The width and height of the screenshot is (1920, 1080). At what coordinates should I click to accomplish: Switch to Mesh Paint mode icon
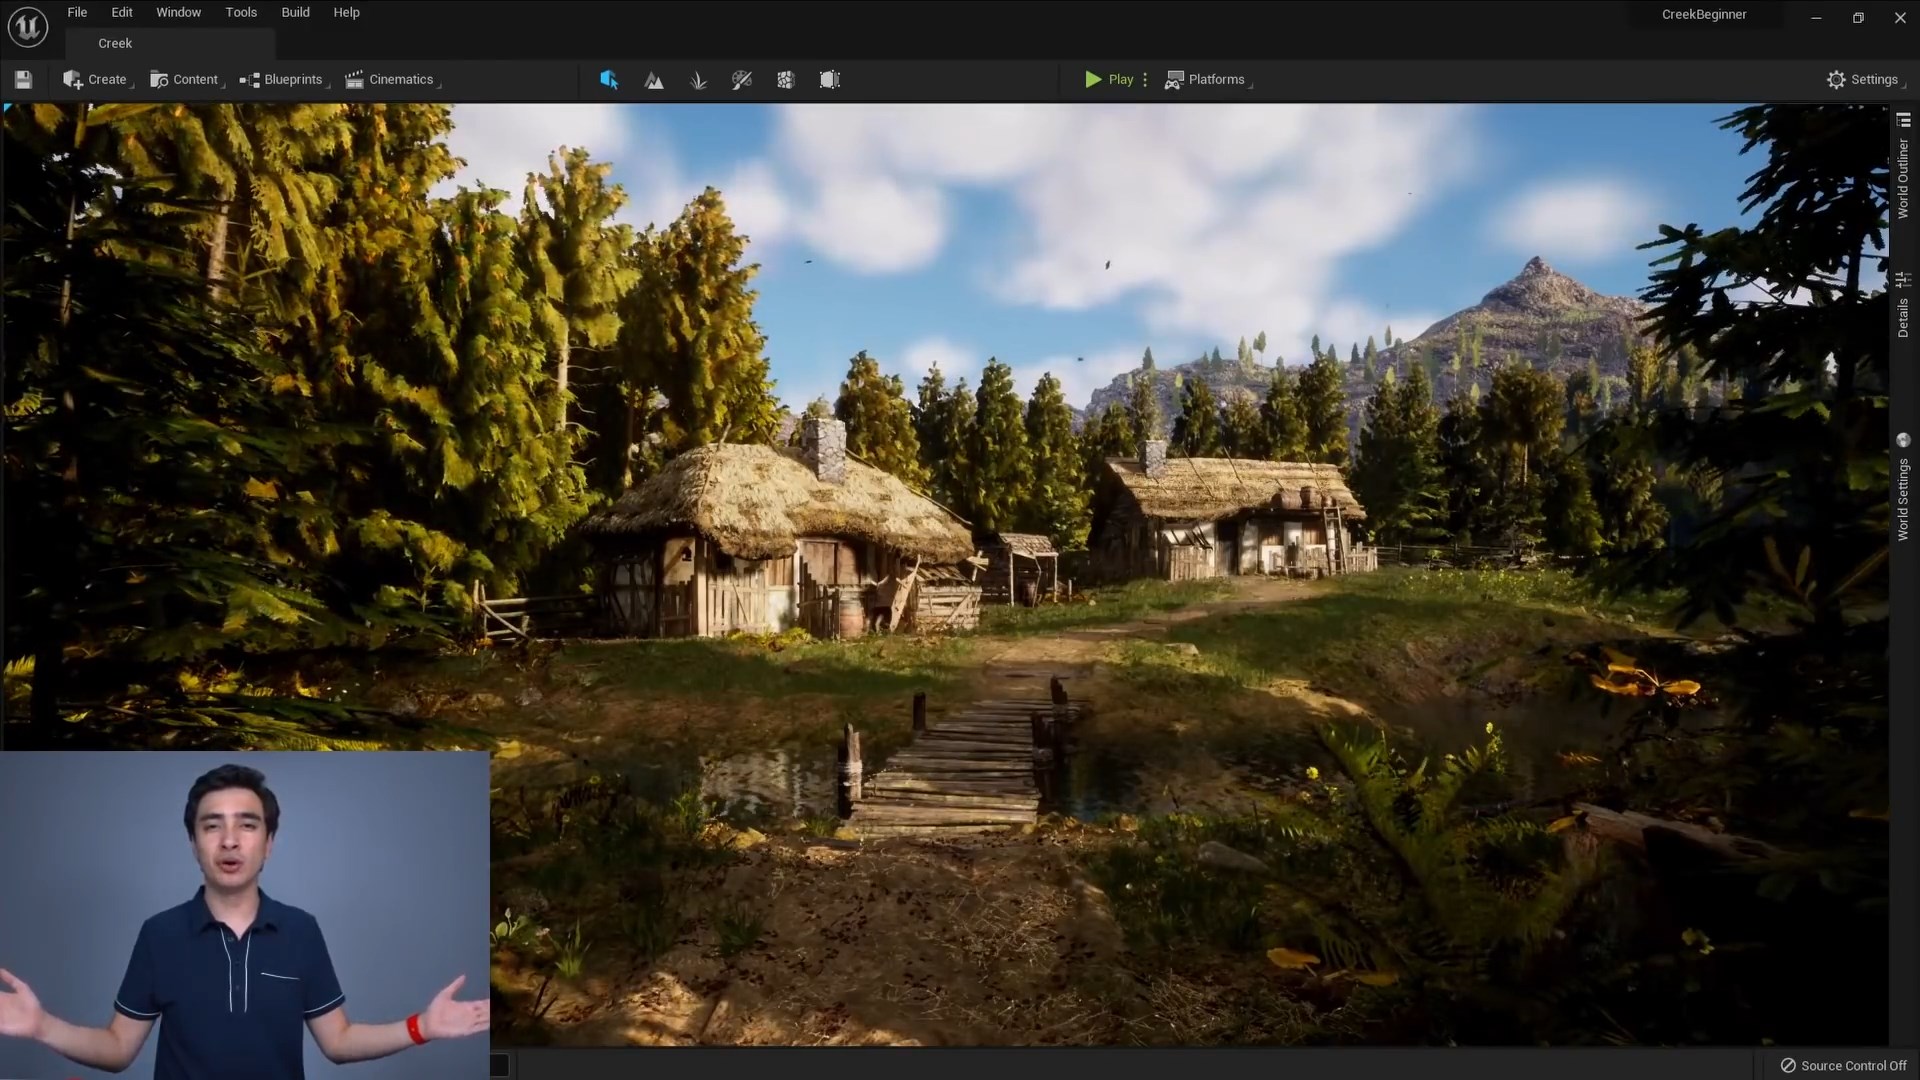(x=742, y=80)
